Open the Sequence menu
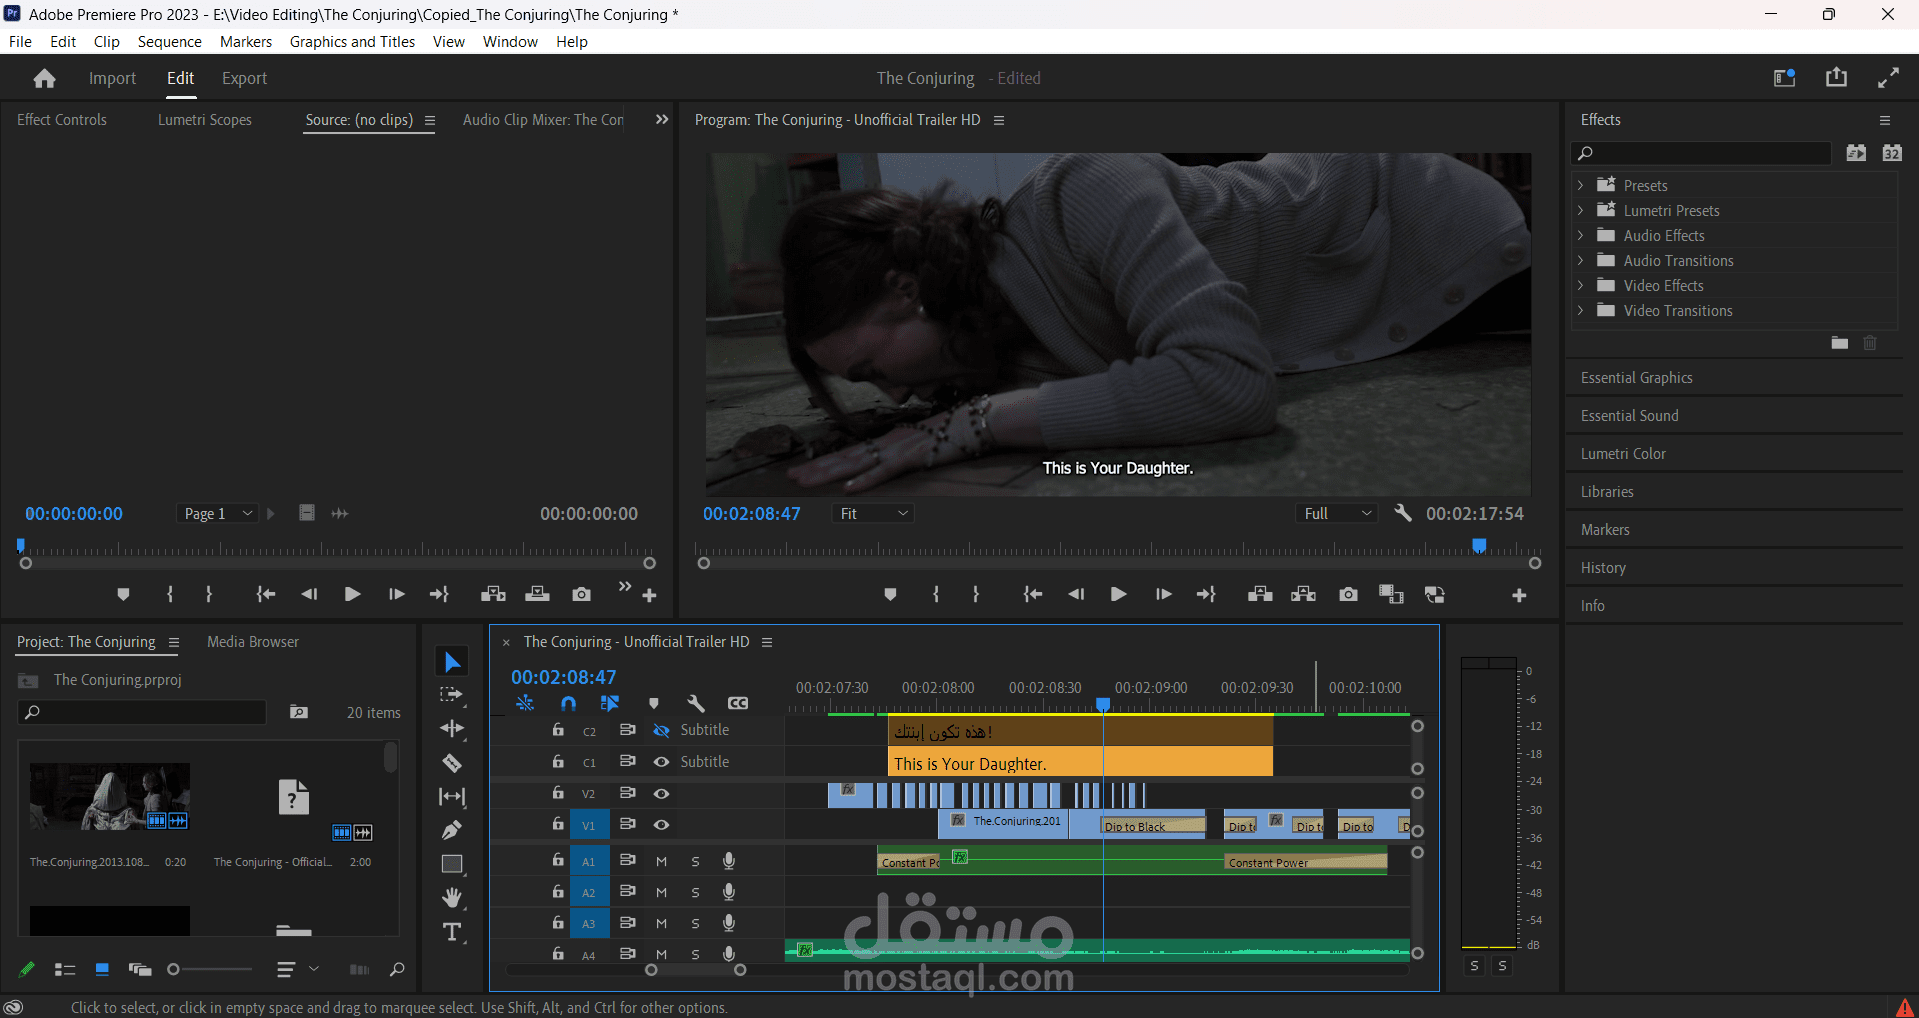 [169, 42]
